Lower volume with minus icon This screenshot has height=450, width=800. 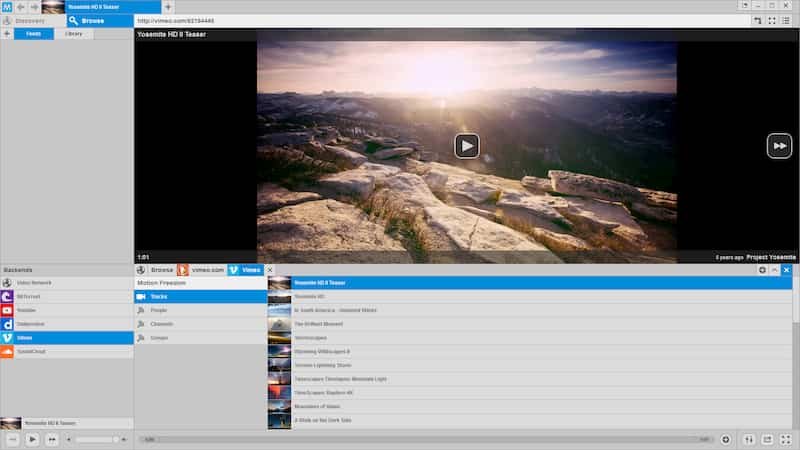click(x=69, y=439)
